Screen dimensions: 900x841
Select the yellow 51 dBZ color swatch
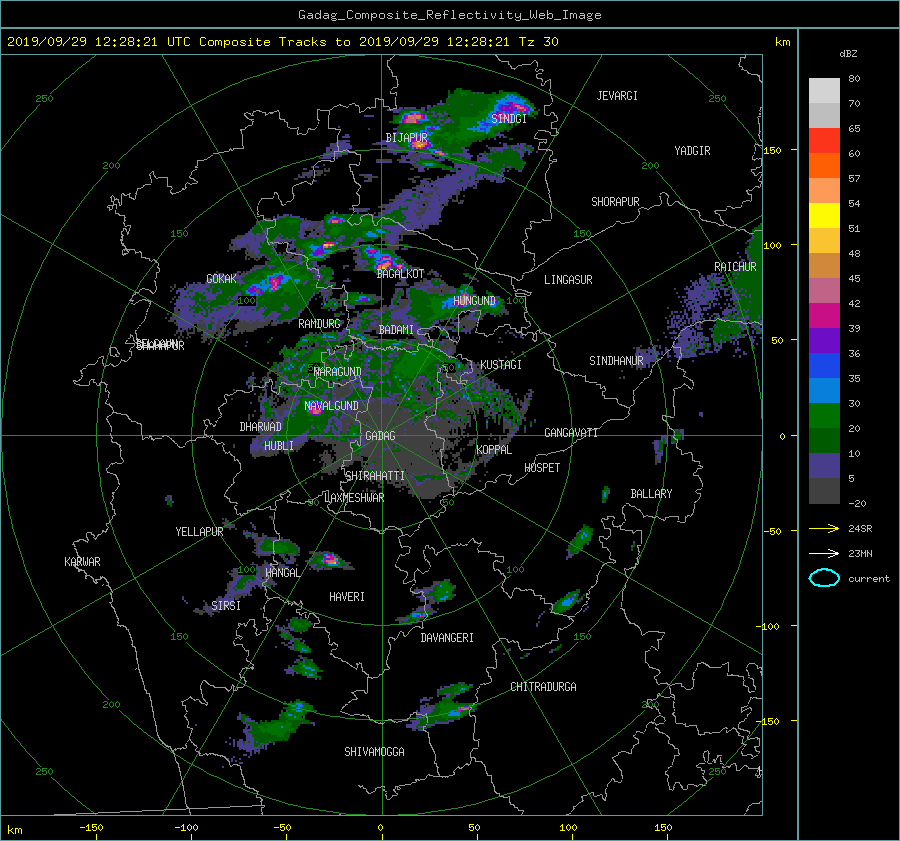[824, 215]
